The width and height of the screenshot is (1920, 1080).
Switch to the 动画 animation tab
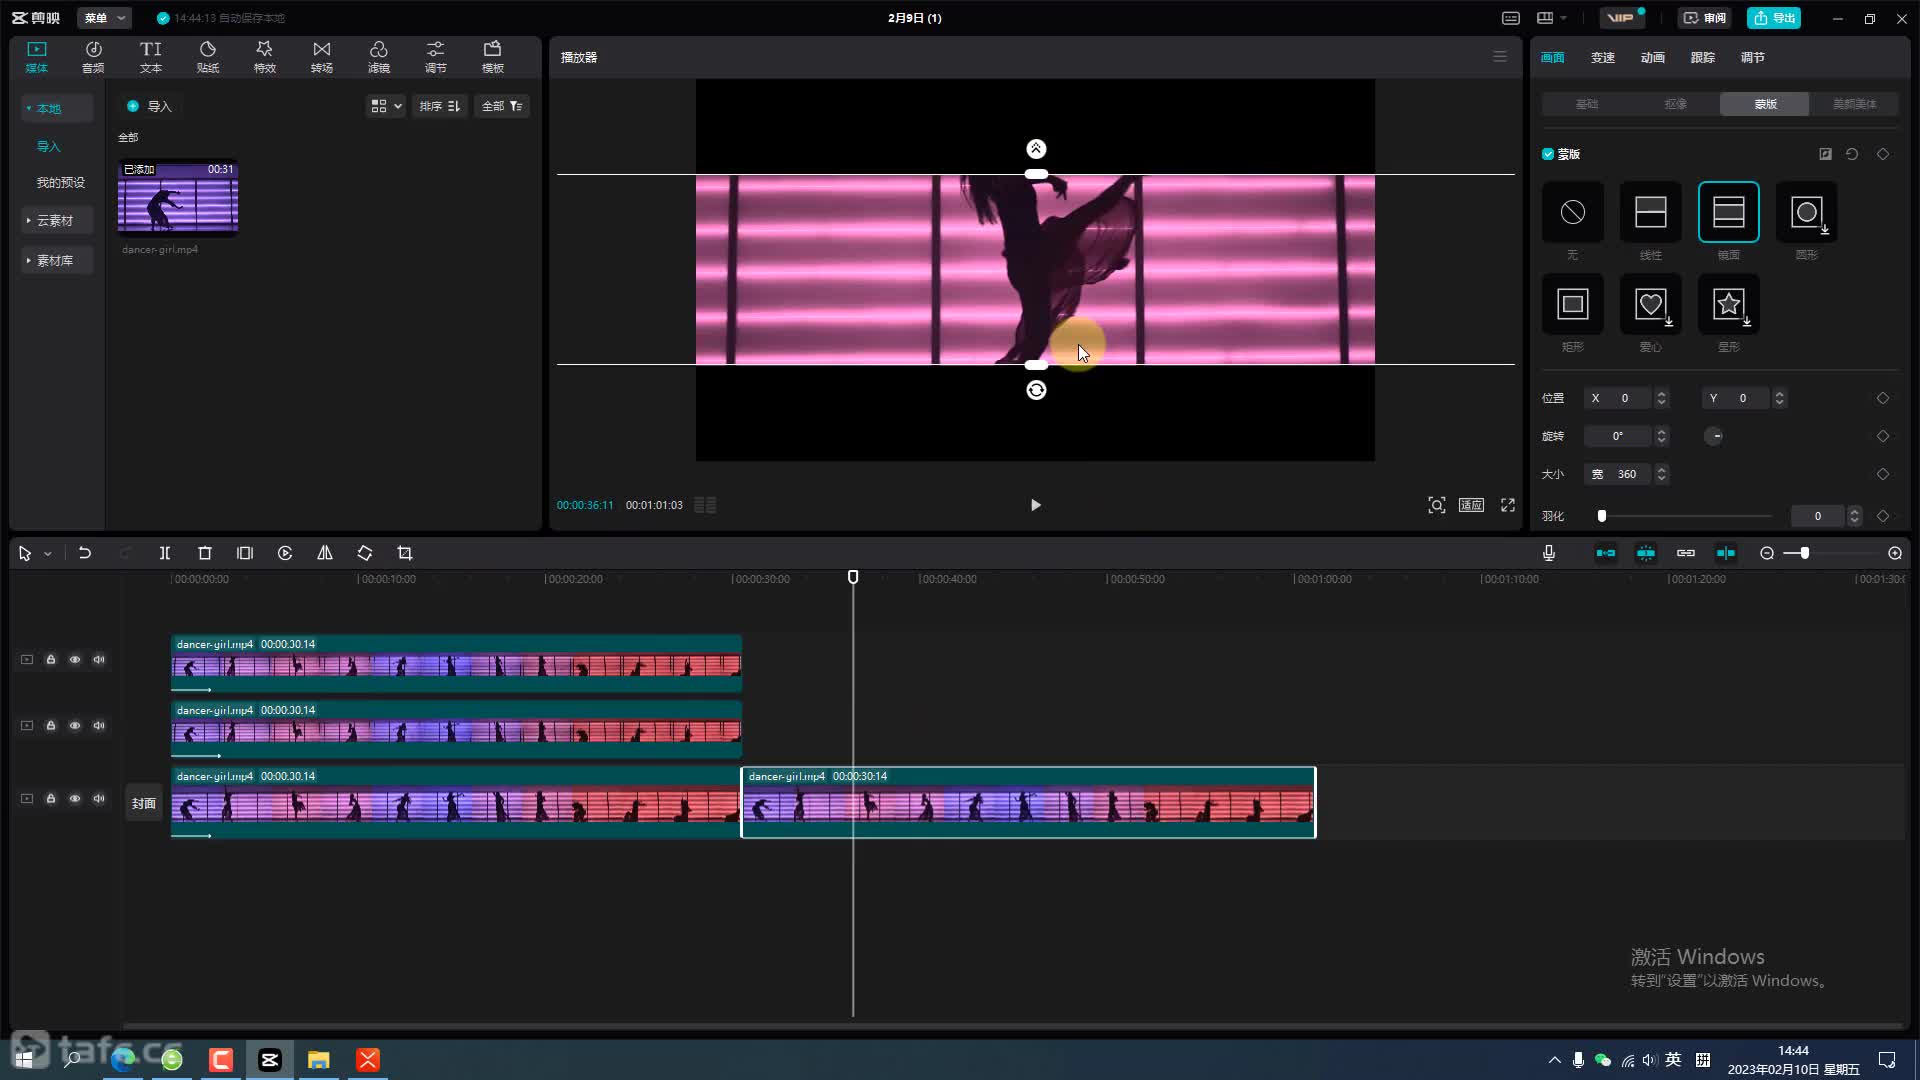point(1653,58)
